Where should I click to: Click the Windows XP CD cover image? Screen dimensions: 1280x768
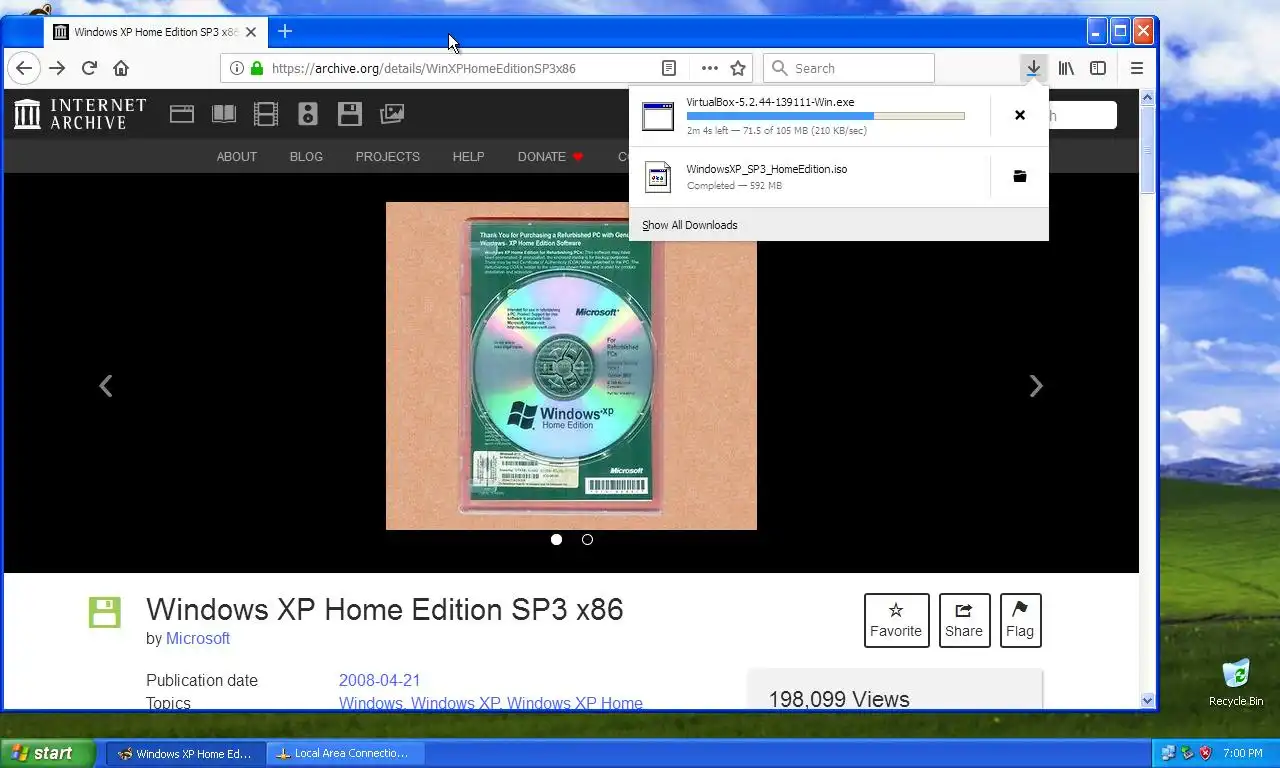(x=571, y=366)
